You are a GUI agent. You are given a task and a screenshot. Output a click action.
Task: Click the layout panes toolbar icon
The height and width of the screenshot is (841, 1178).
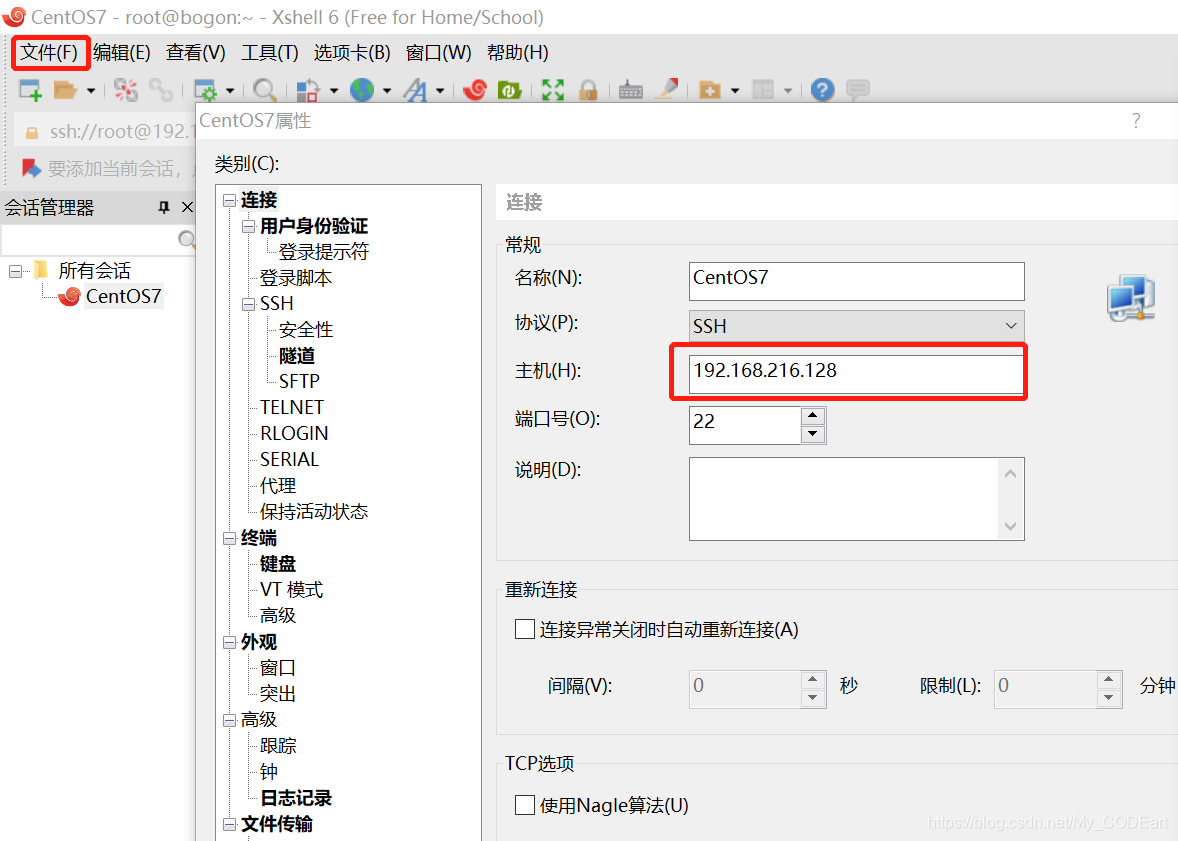point(763,90)
